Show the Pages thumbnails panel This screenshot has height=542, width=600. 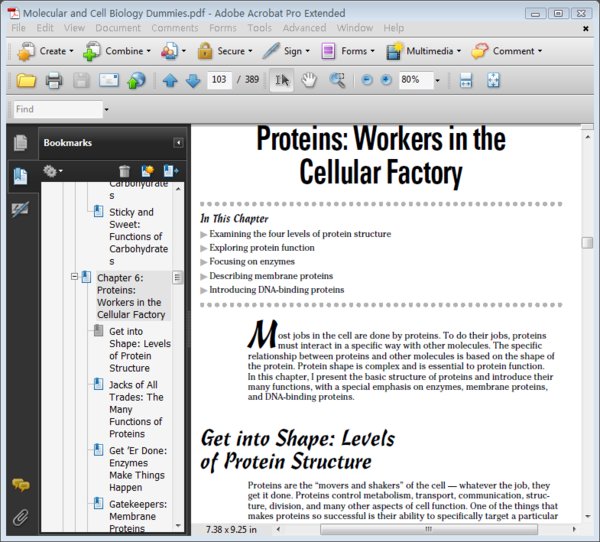pos(20,143)
